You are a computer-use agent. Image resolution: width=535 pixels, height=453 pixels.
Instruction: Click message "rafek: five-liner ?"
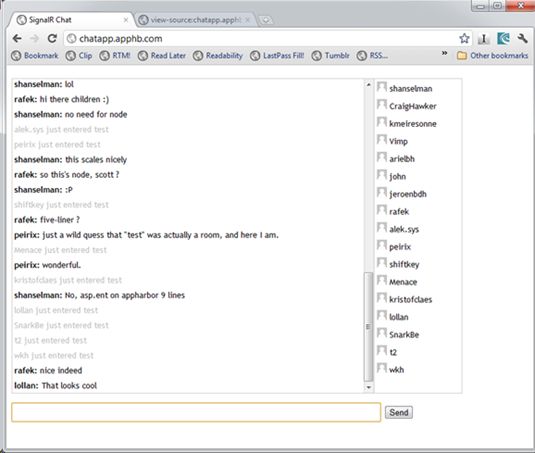(x=47, y=220)
